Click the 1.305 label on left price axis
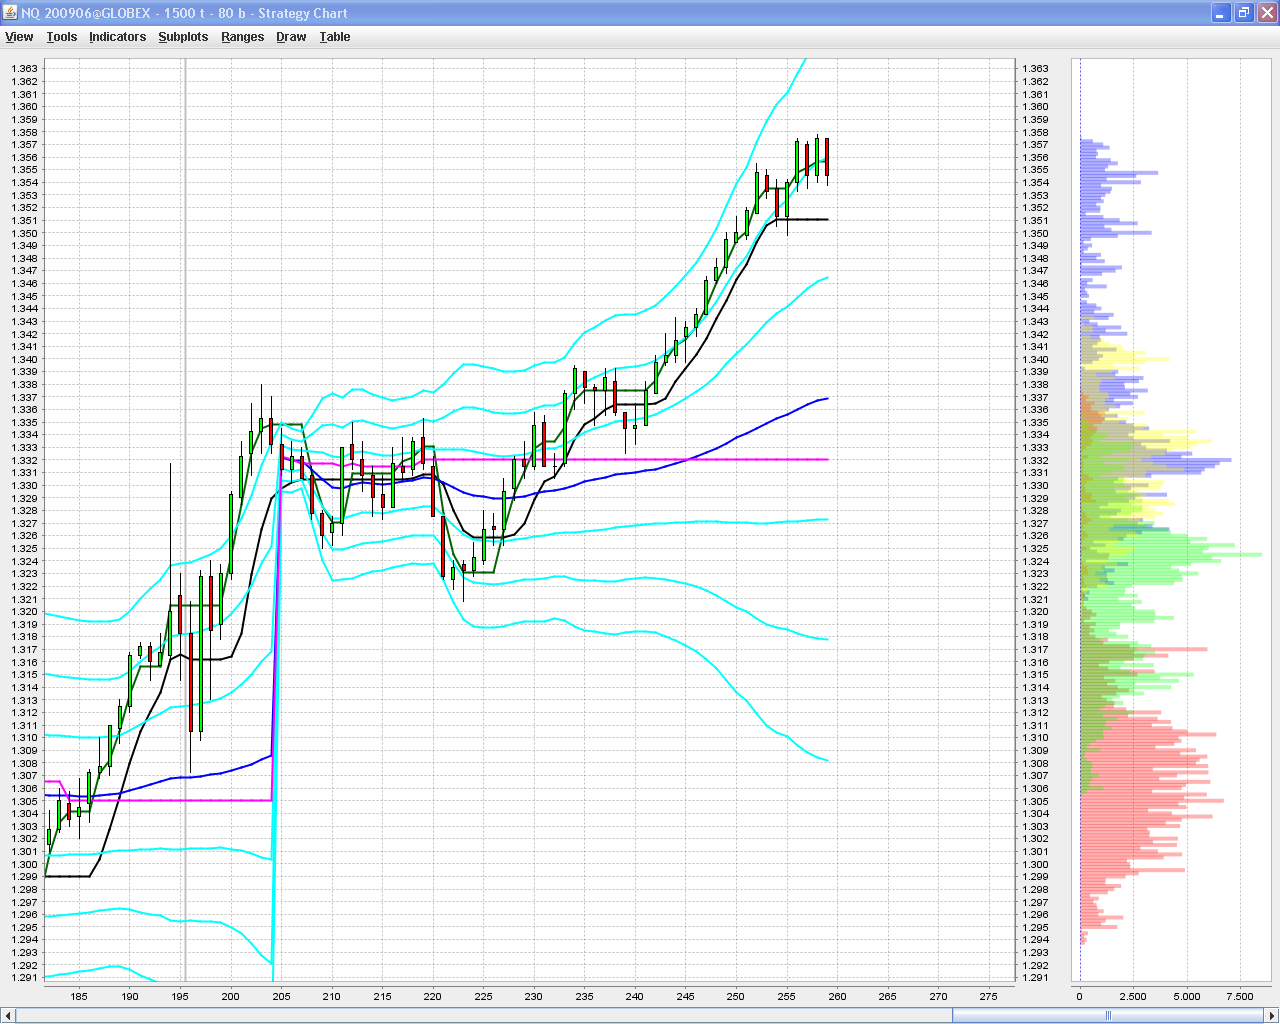Image resolution: width=1280 pixels, height=1024 pixels. tap(24, 801)
